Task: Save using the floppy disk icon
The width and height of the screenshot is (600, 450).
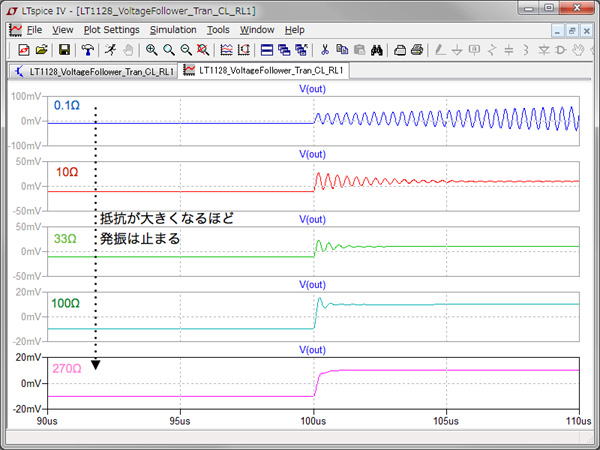Action: point(65,49)
